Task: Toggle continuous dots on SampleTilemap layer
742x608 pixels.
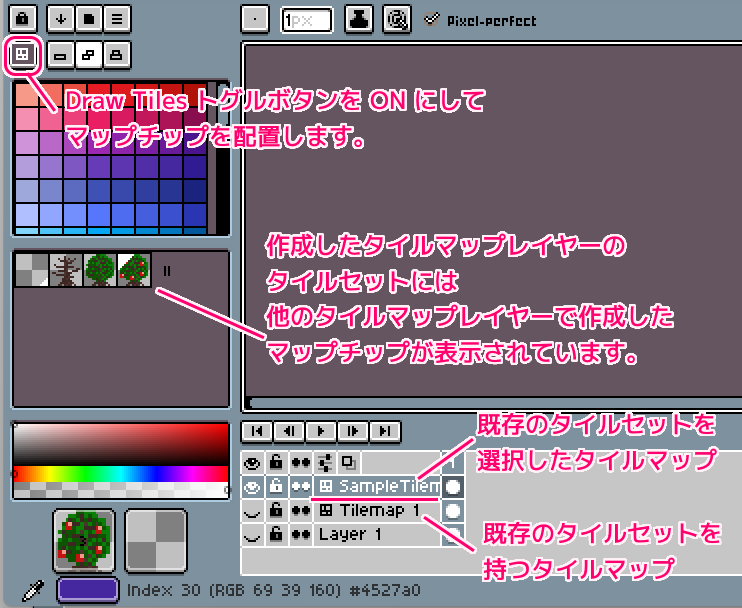Action: click(300, 486)
